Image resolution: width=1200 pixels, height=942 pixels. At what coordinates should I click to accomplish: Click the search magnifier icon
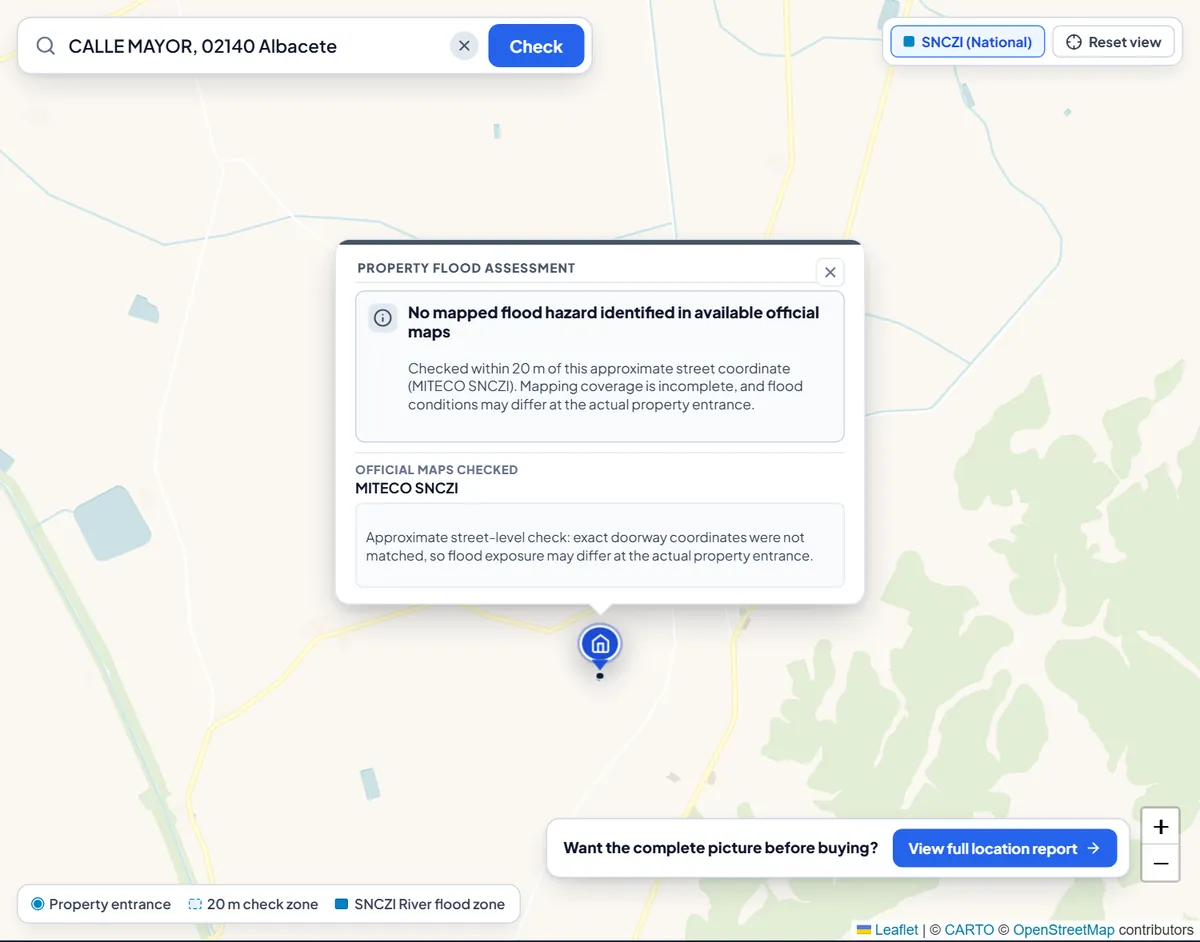(46, 46)
